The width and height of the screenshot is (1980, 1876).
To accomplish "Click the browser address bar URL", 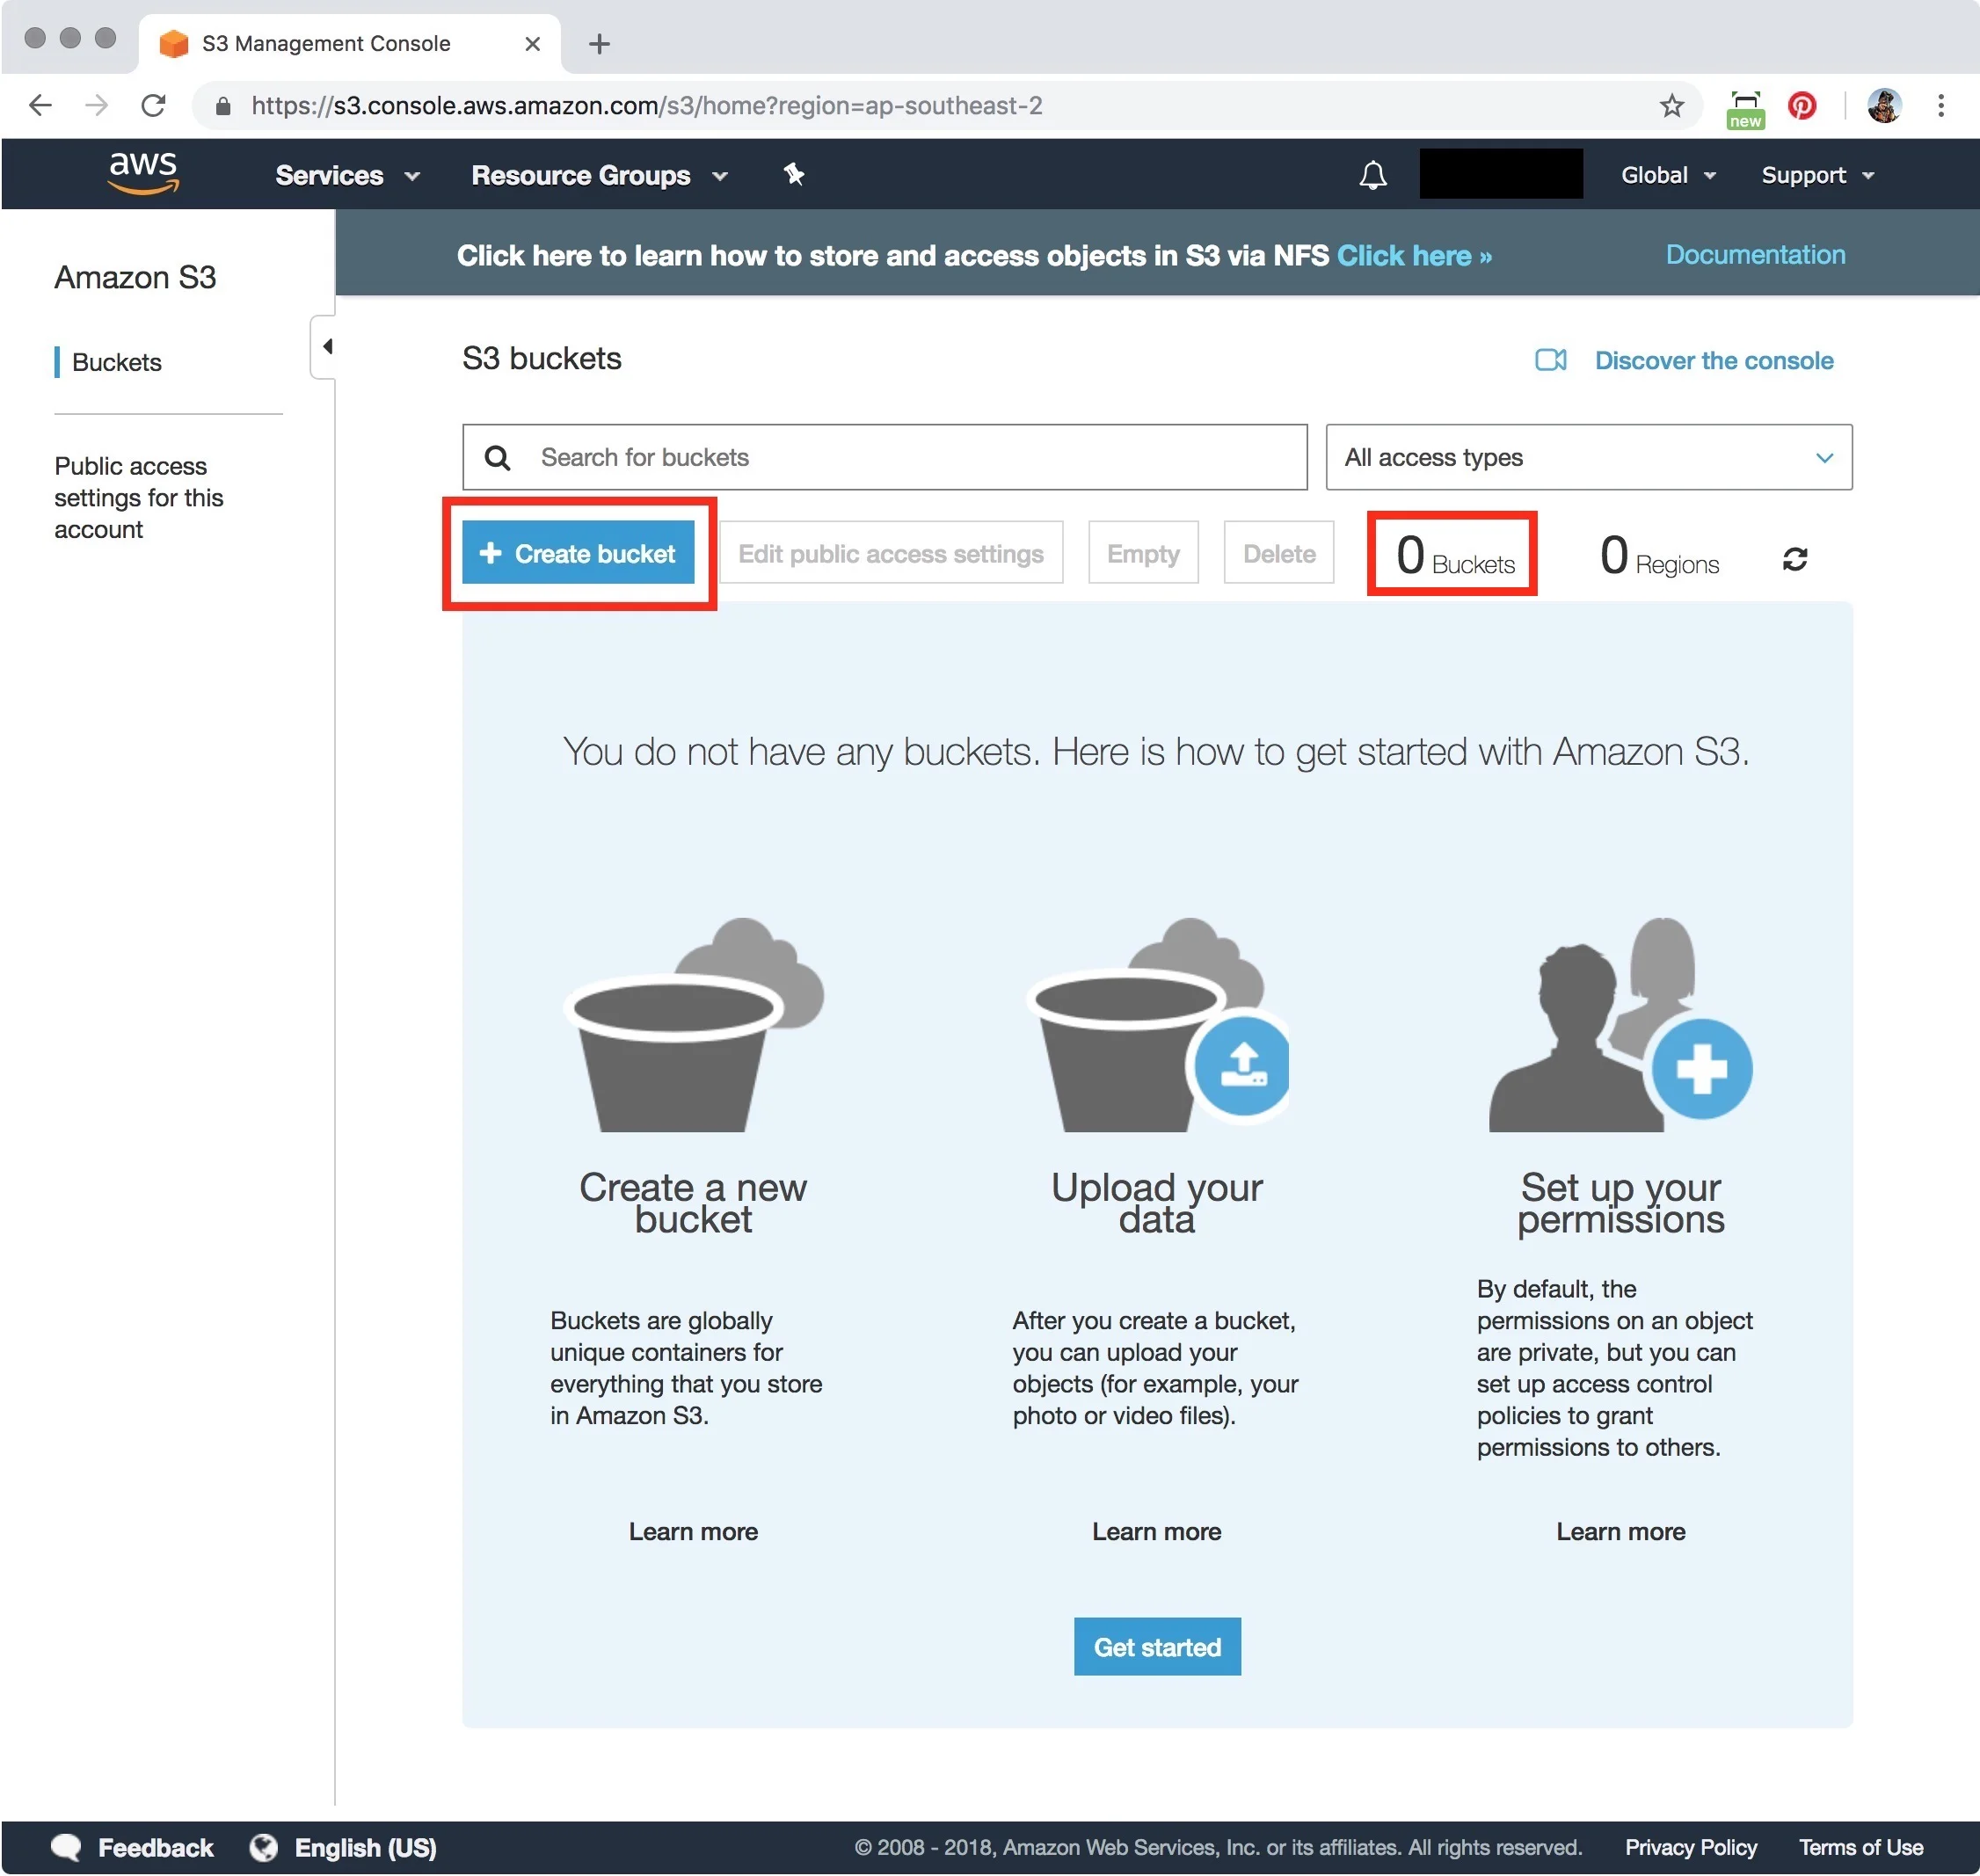I will click(x=646, y=105).
